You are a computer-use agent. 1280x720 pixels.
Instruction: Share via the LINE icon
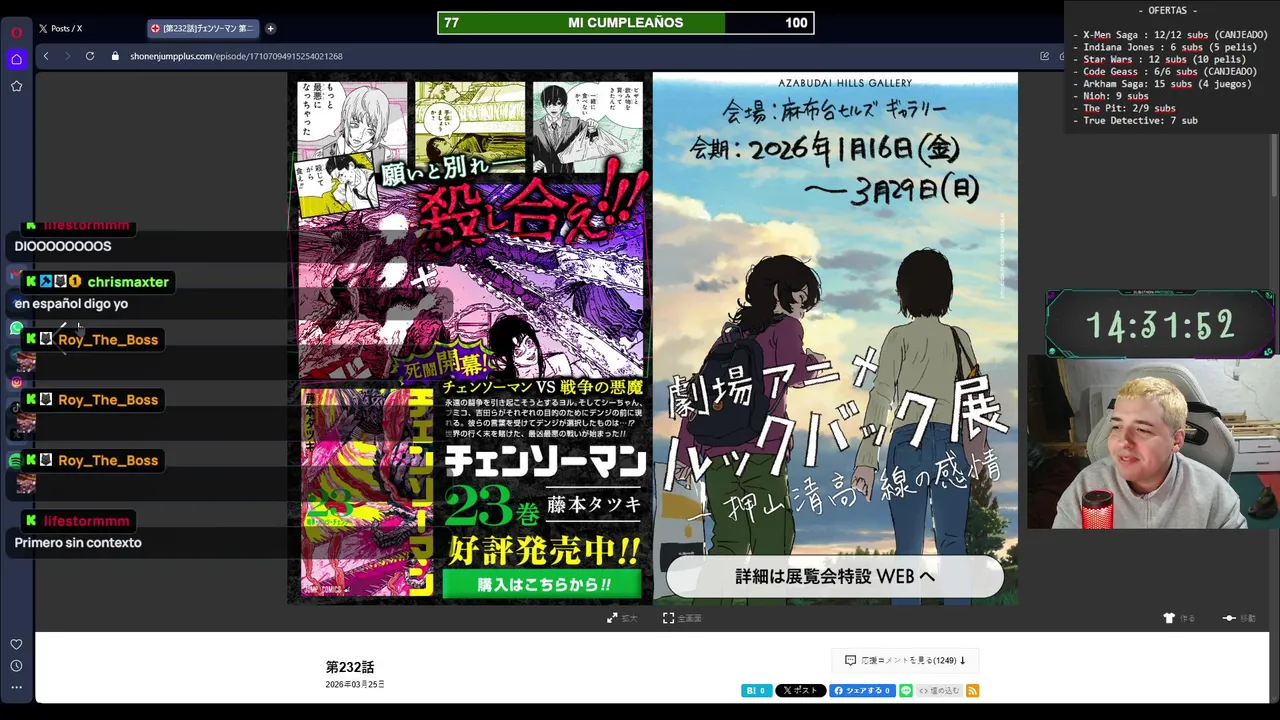click(x=906, y=691)
